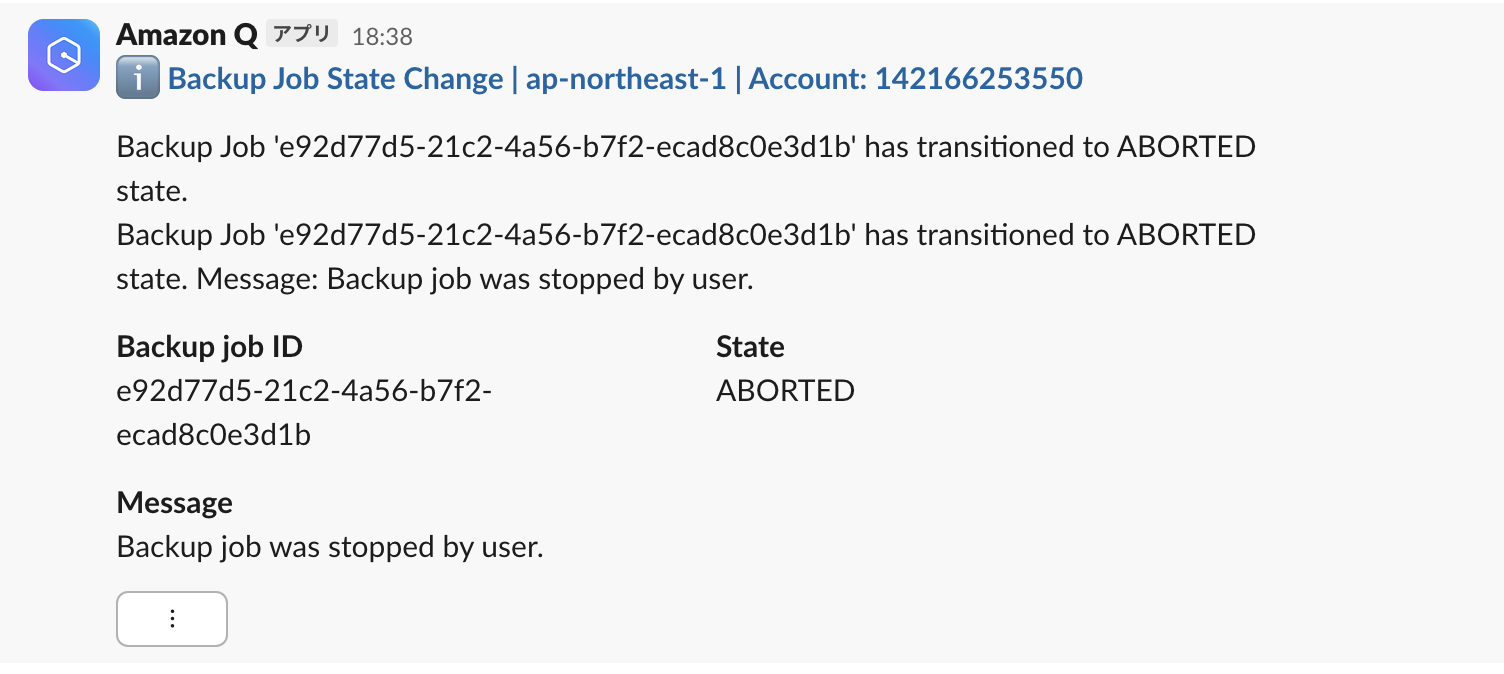Click the job ID value under Backup job ID
This screenshot has width=1504, height=674.
[304, 391]
